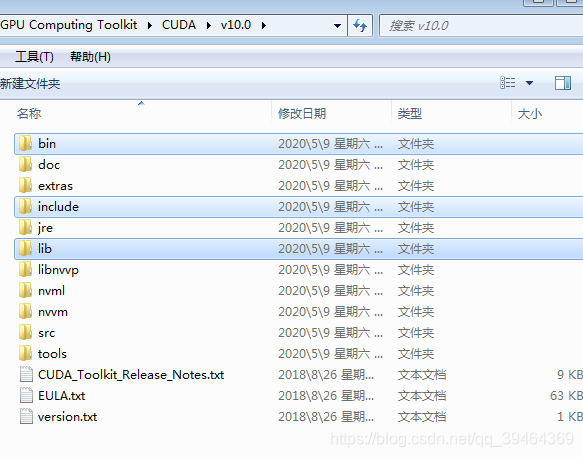Screen dimensions: 583x457
Task: Sort by 修改日期 column header
Action: click(x=331, y=113)
